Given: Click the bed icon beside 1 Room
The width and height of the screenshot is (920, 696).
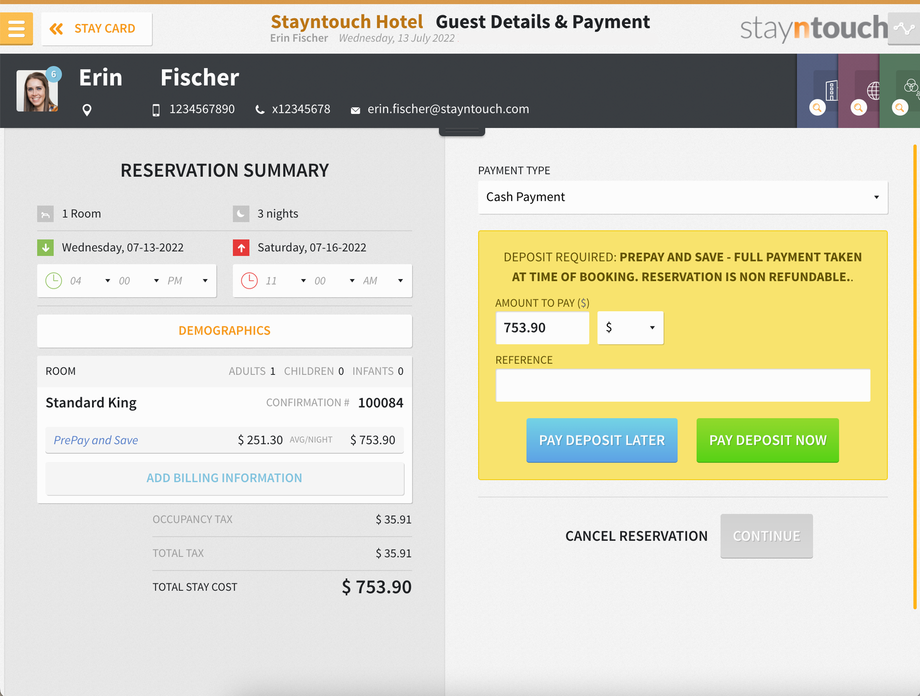Looking at the screenshot, I should (45, 214).
